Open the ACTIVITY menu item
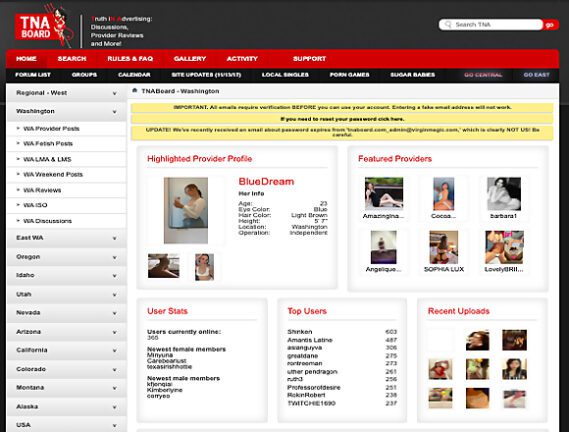The image size is (569, 432). pos(242,58)
